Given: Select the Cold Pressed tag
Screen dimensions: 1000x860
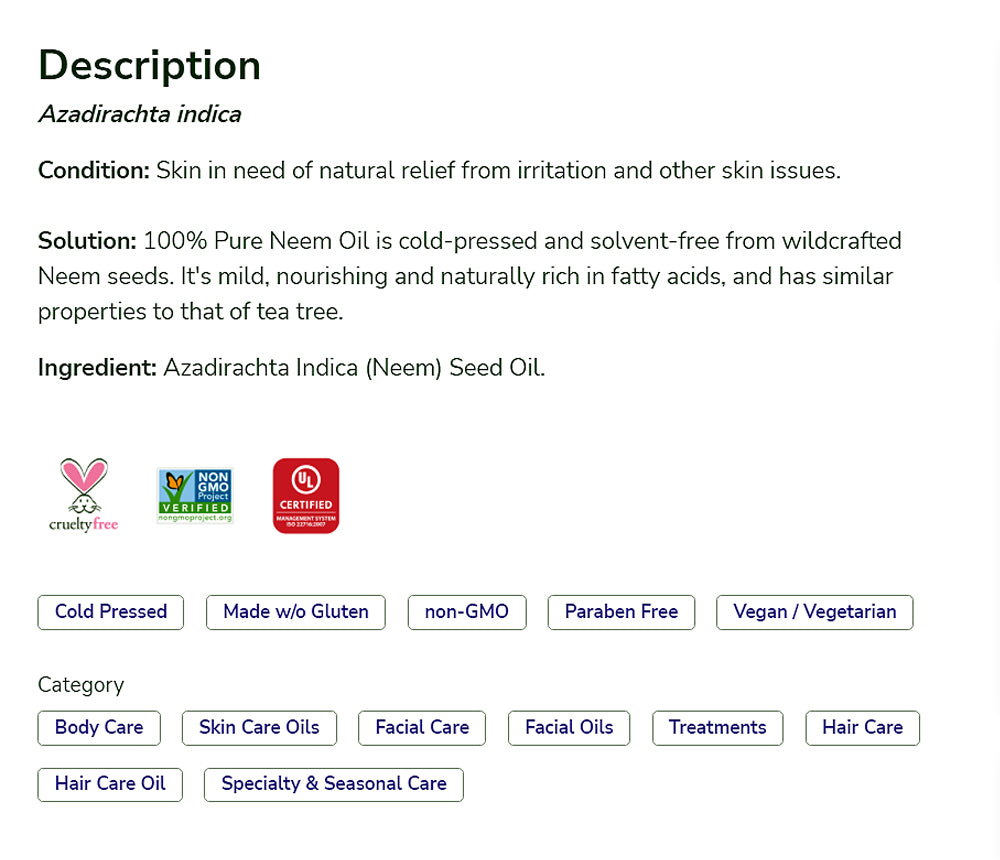Looking at the screenshot, I should coord(111,612).
